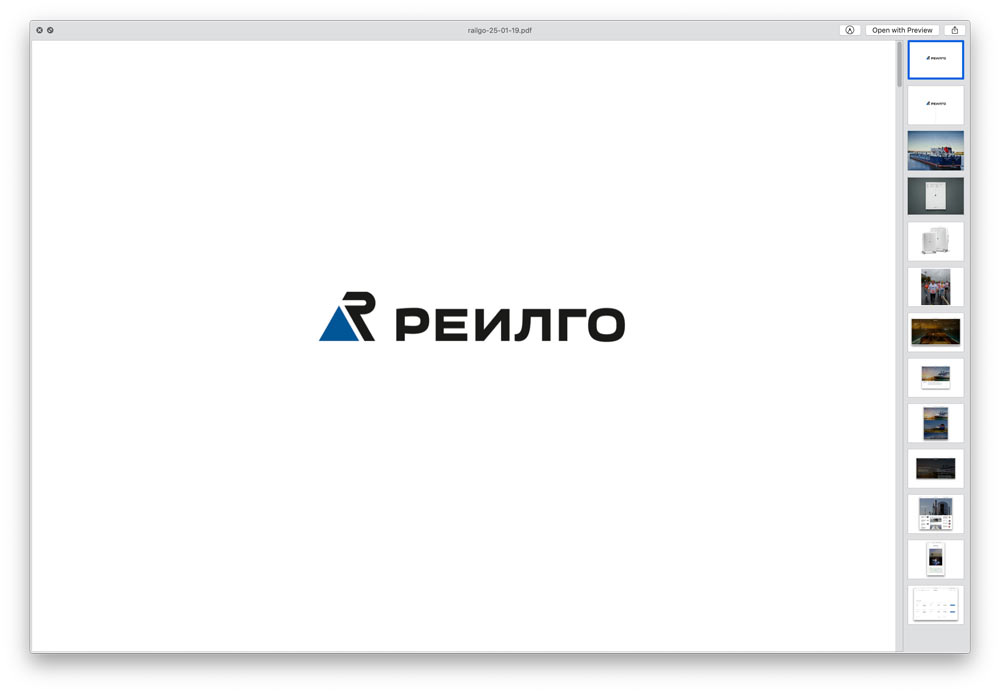
Task: Open the stacked ship photos page thumbnail
Action: (934, 423)
